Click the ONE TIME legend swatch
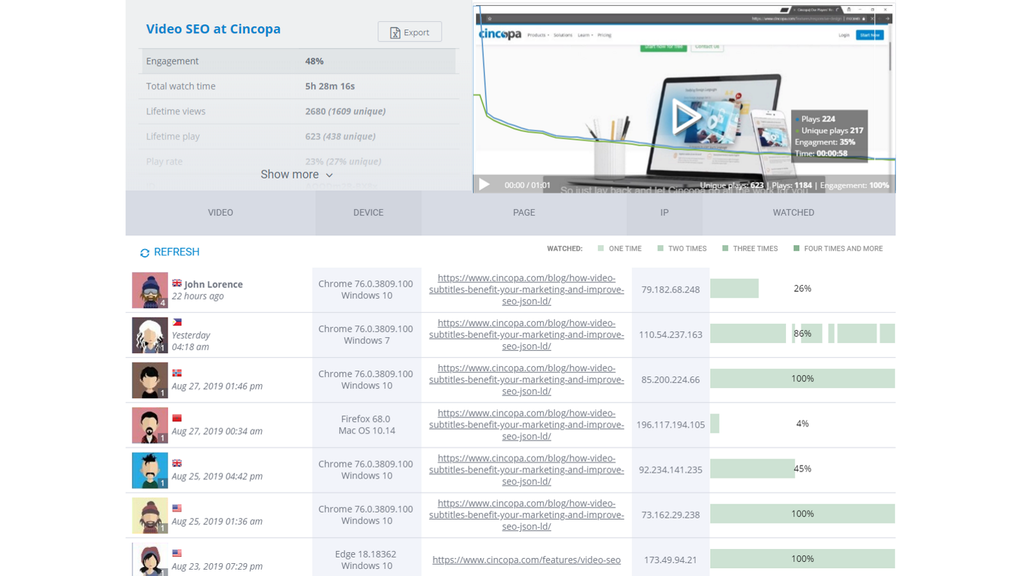The height and width of the screenshot is (576, 1024). pyautogui.click(x=601, y=248)
